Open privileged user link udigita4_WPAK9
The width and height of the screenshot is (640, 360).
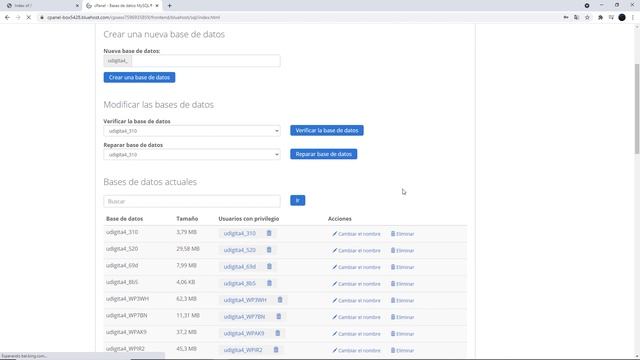coord(244,333)
